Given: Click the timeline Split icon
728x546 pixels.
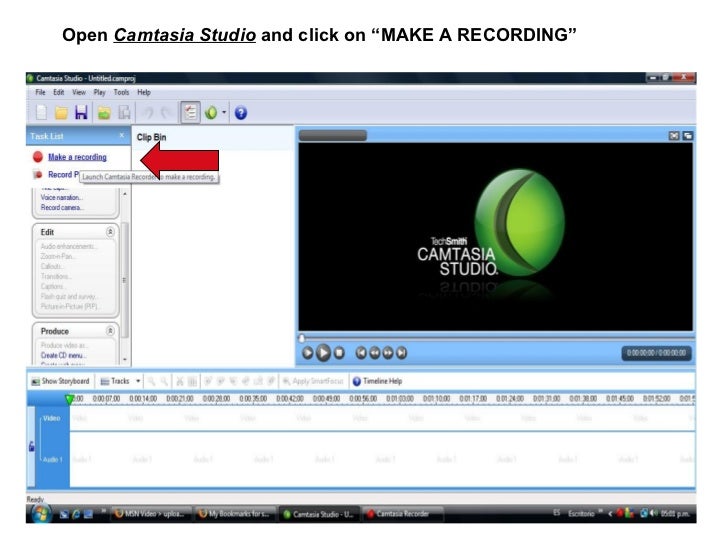Looking at the screenshot, I should 192,381.
